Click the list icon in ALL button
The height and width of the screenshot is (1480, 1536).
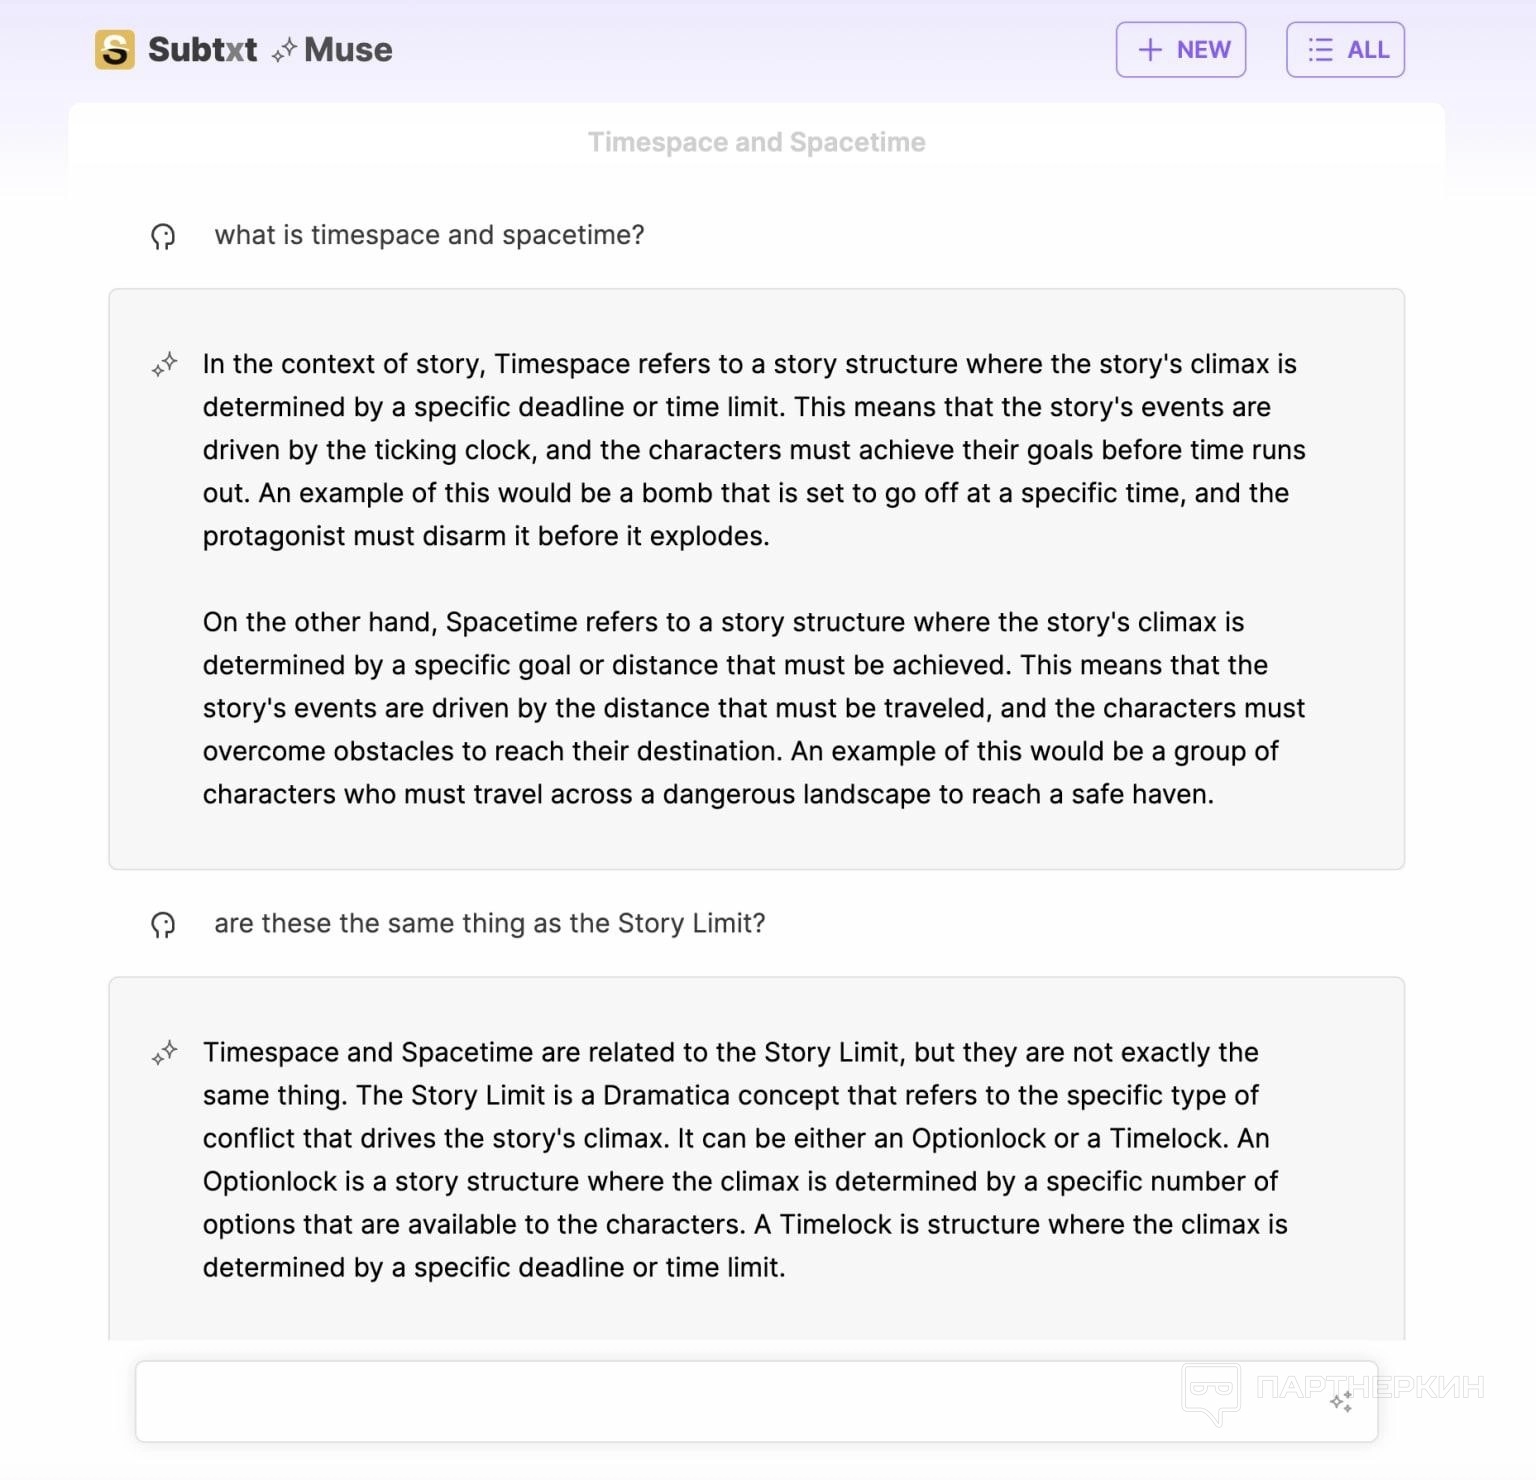1320,50
